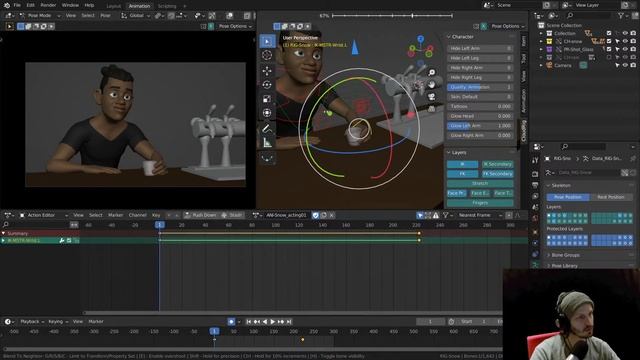Select the Annotate tool in viewport toolbar
The image size is (640, 360).
267,129
